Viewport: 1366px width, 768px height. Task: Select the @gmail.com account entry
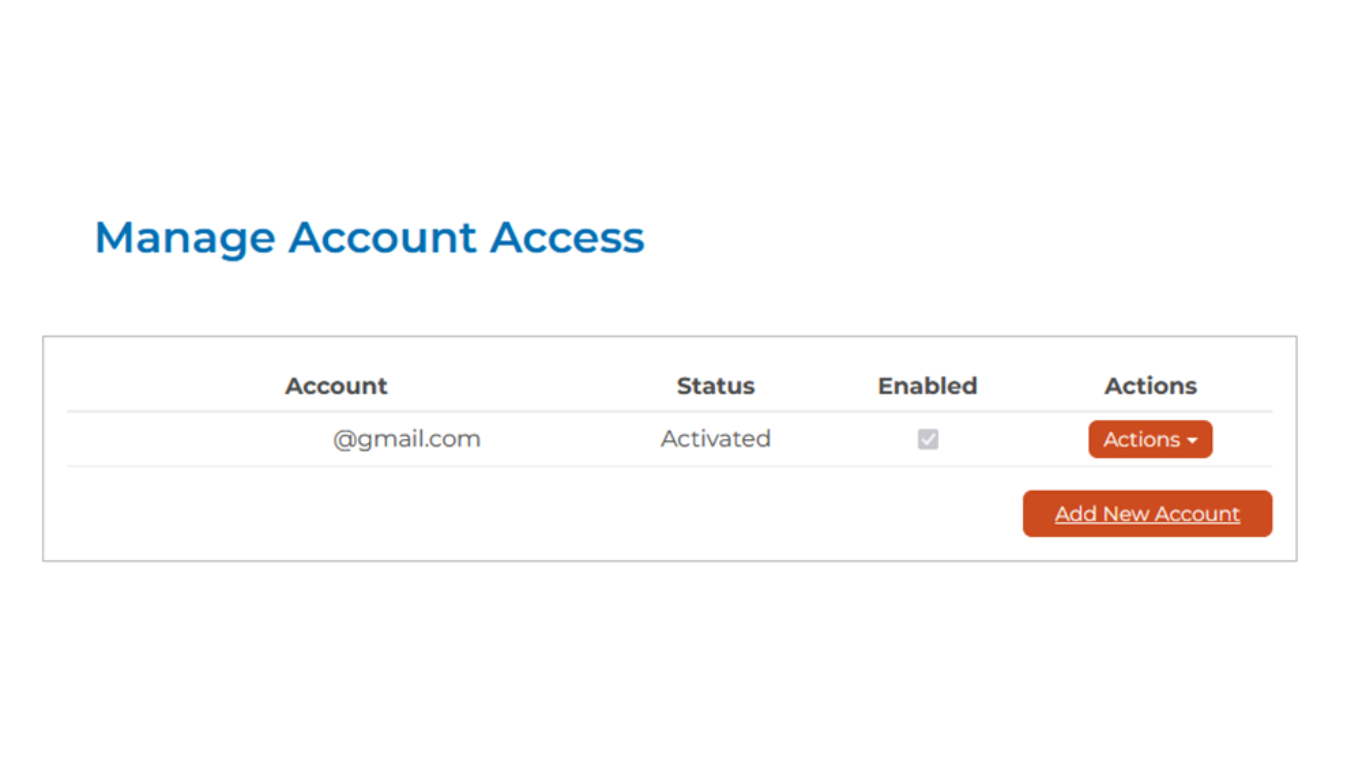click(x=407, y=439)
